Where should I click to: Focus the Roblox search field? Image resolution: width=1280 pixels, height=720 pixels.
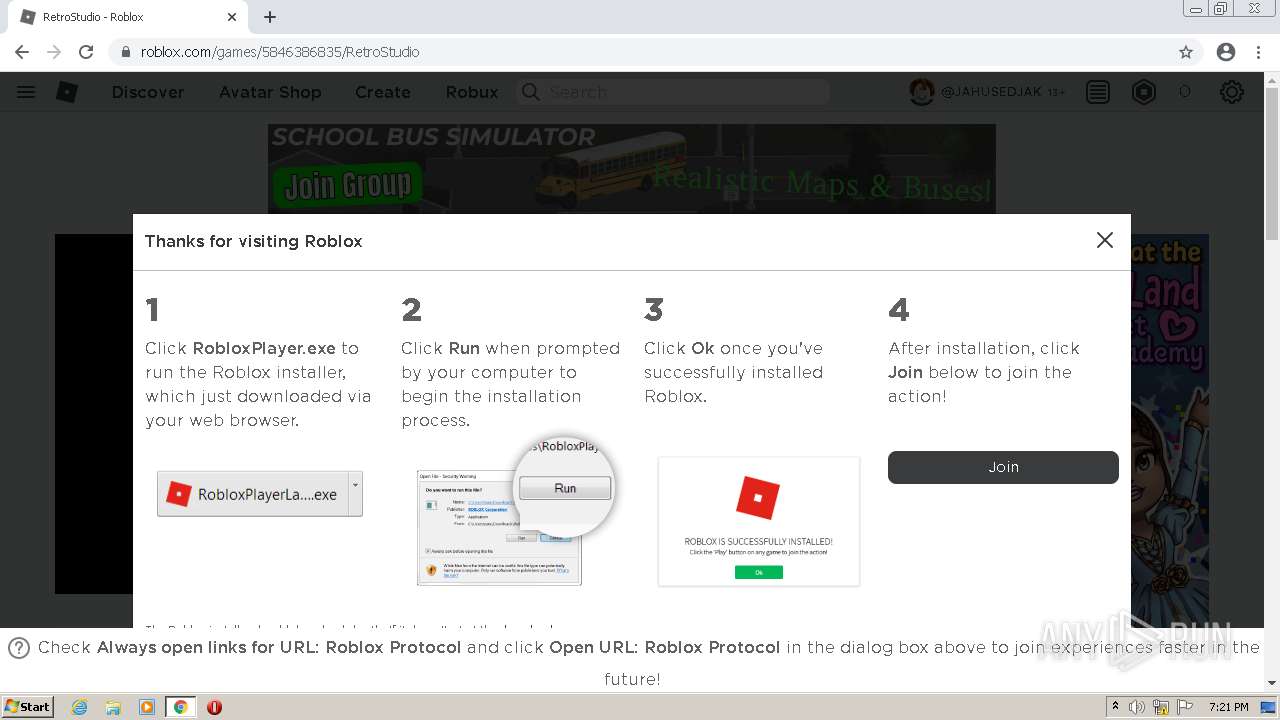click(673, 92)
